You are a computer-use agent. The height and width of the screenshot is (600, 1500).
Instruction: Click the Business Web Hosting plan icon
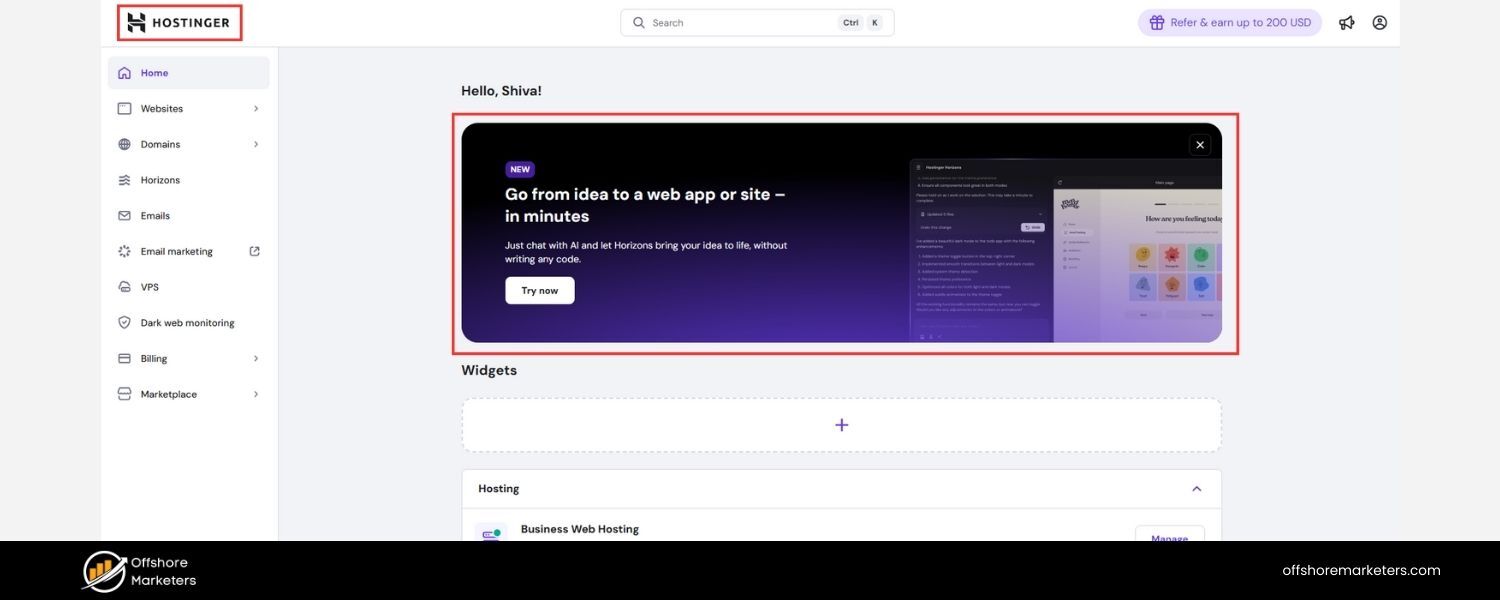pos(490,533)
